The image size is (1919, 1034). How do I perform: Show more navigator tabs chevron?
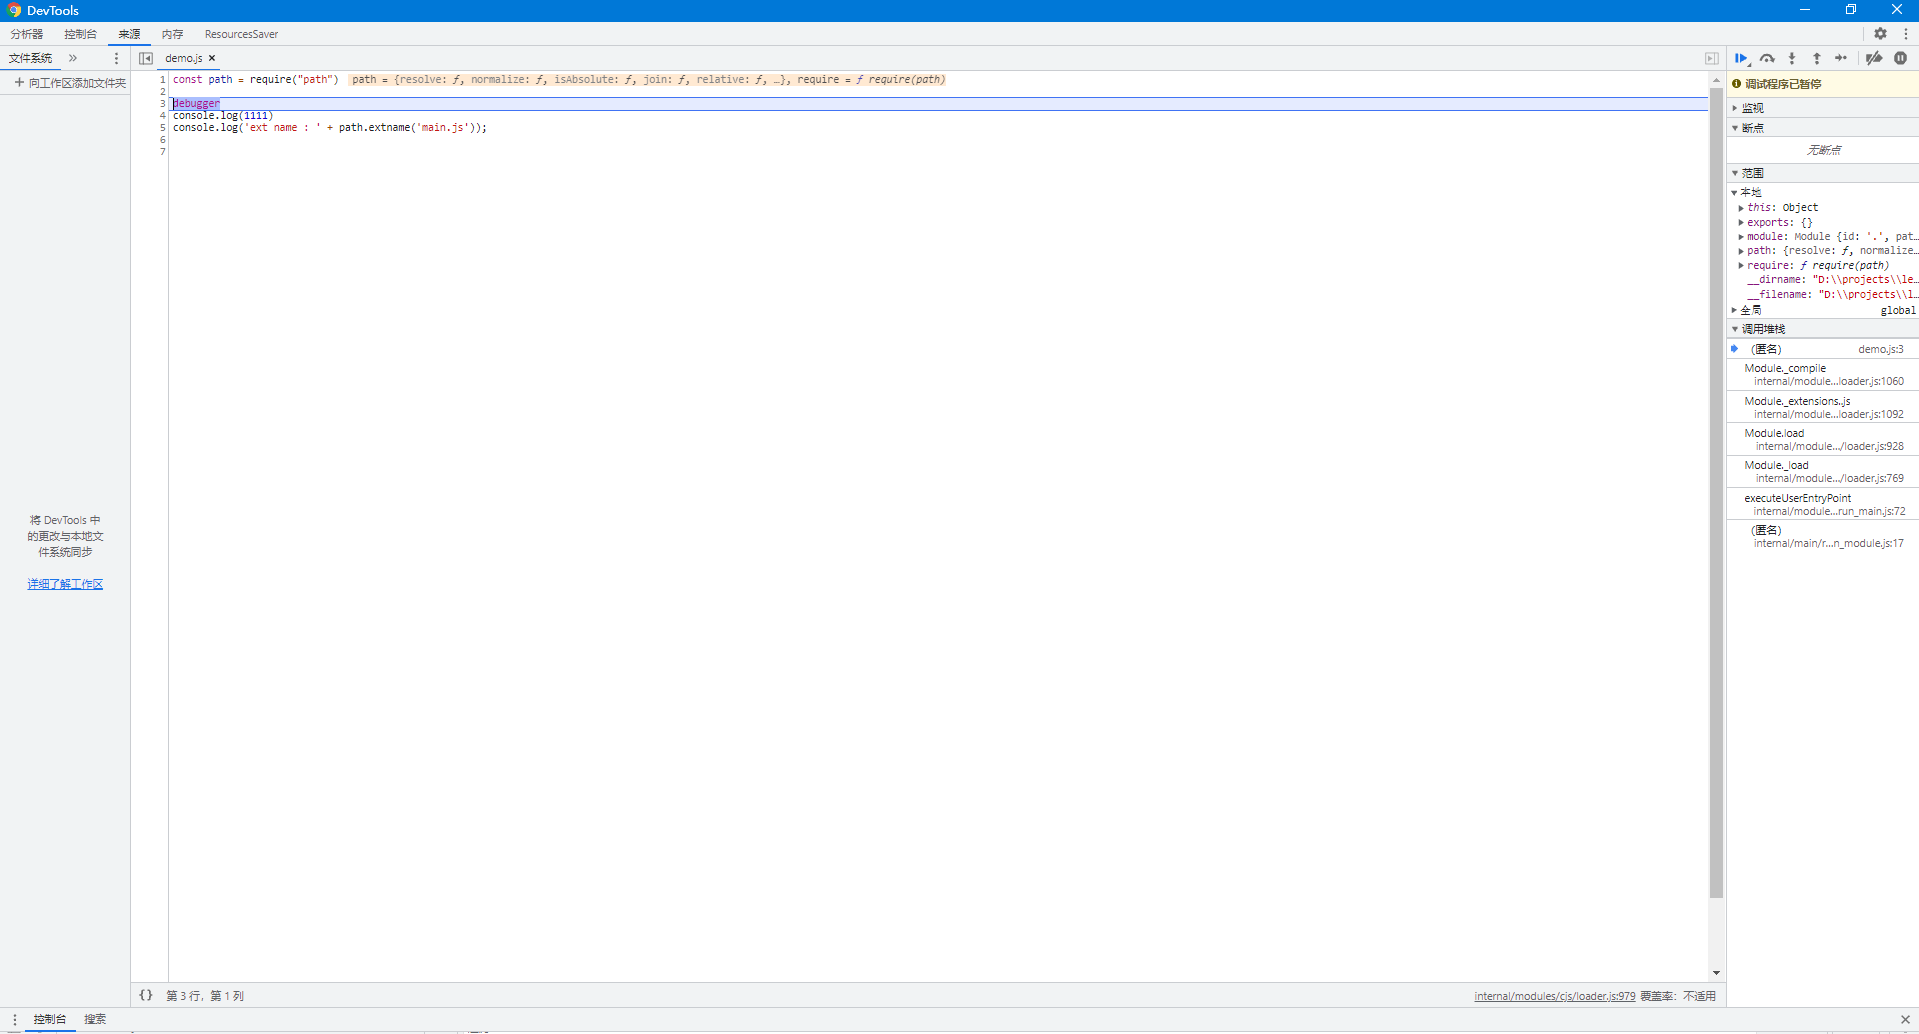(x=73, y=58)
